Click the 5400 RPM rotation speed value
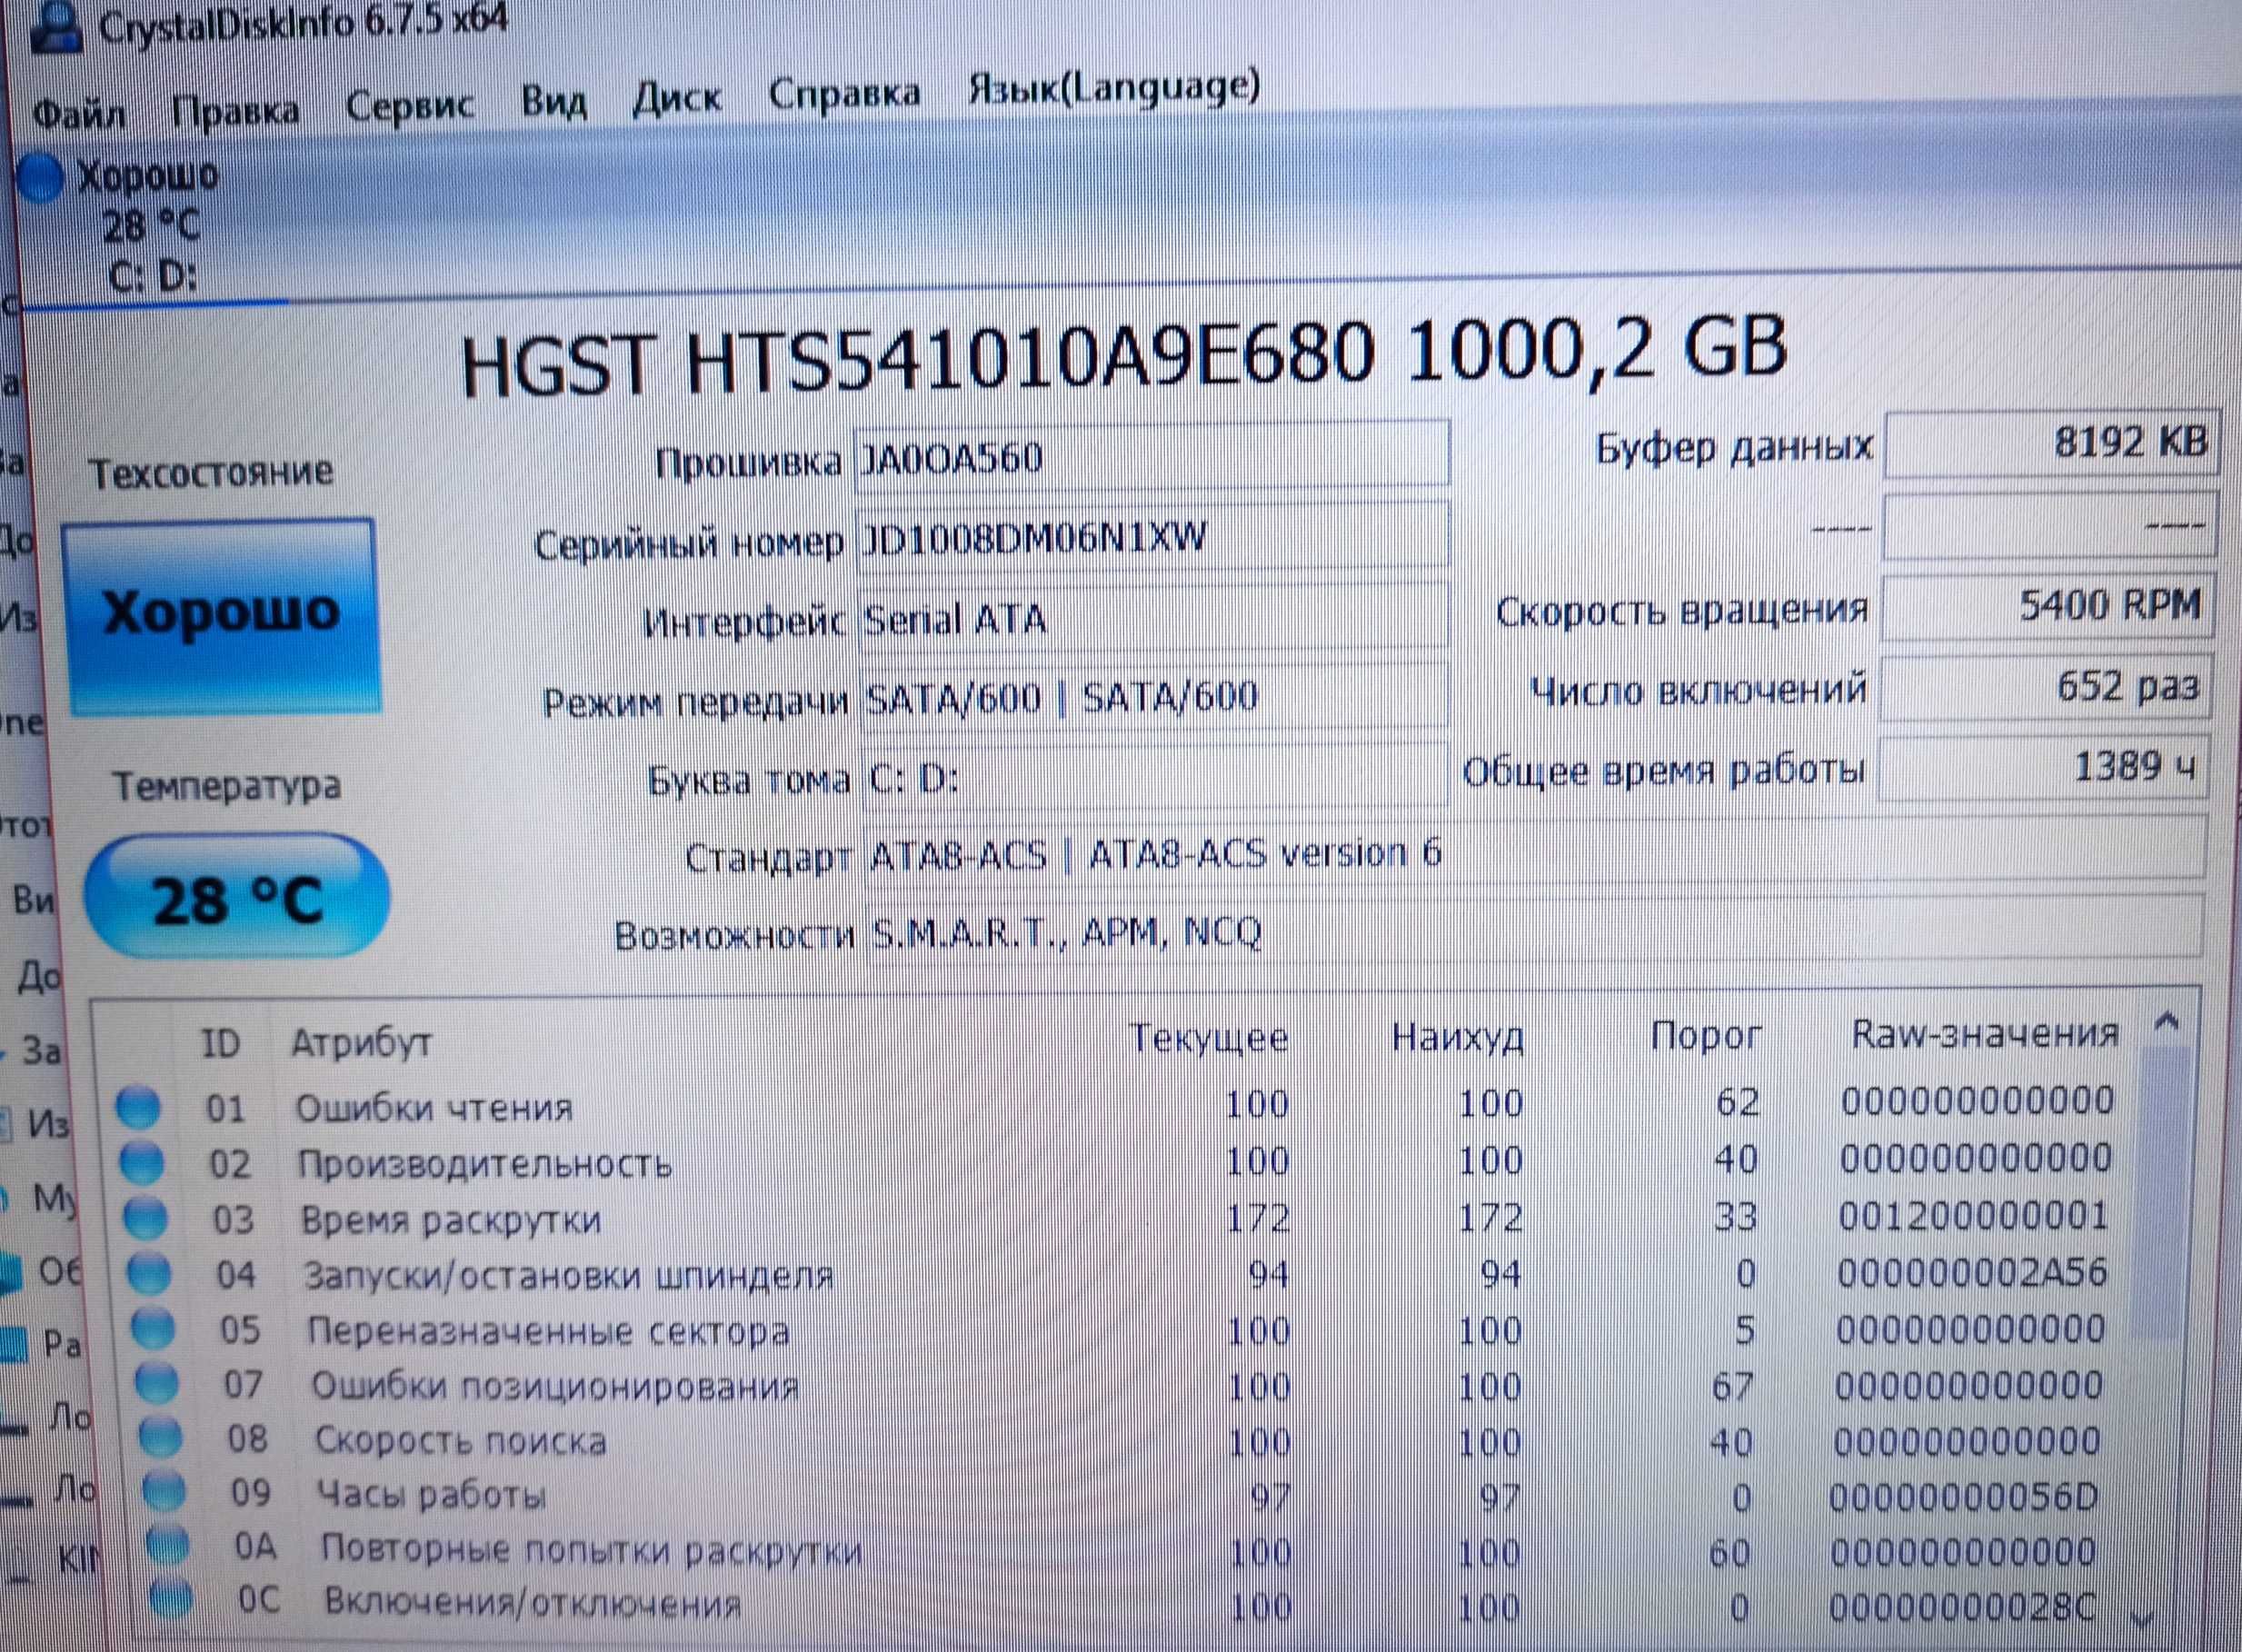Viewport: 2242px width, 1652px height. pos(2048,606)
